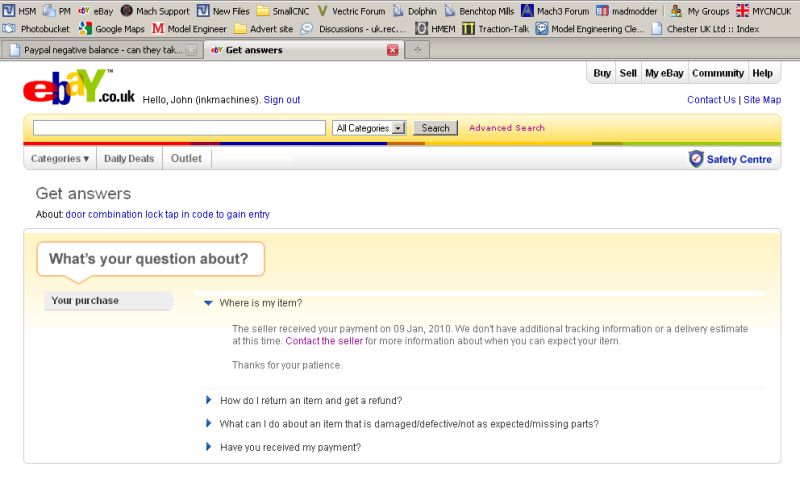Open the Help menu
Screen dimensions: 800x504
(762, 73)
